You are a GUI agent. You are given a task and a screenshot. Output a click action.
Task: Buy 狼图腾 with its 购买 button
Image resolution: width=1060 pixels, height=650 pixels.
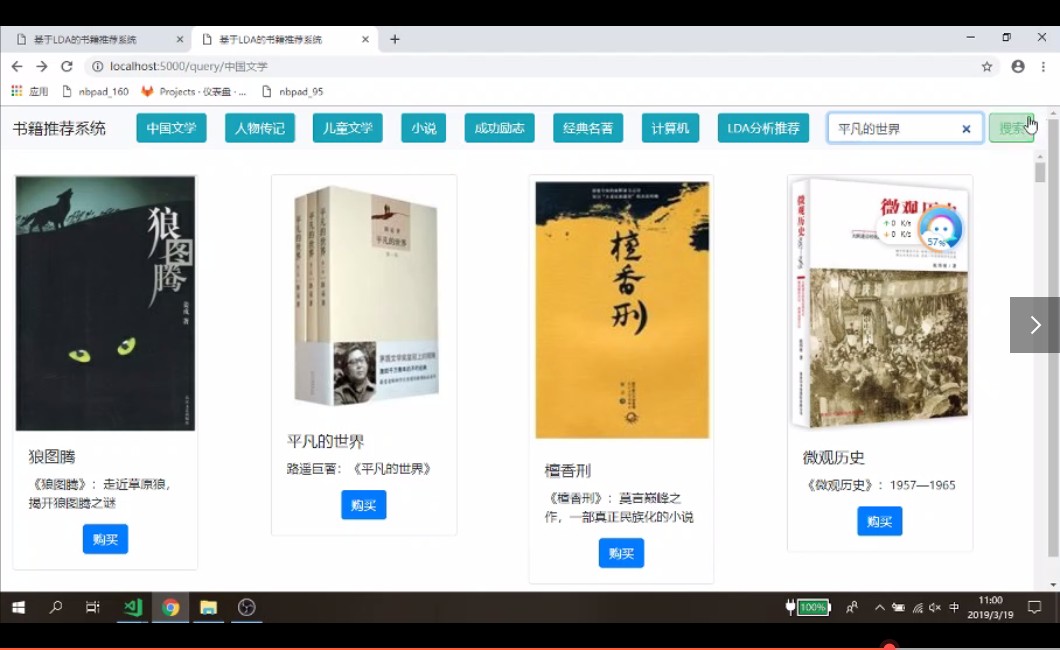pyautogui.click(x=105, y=539)
